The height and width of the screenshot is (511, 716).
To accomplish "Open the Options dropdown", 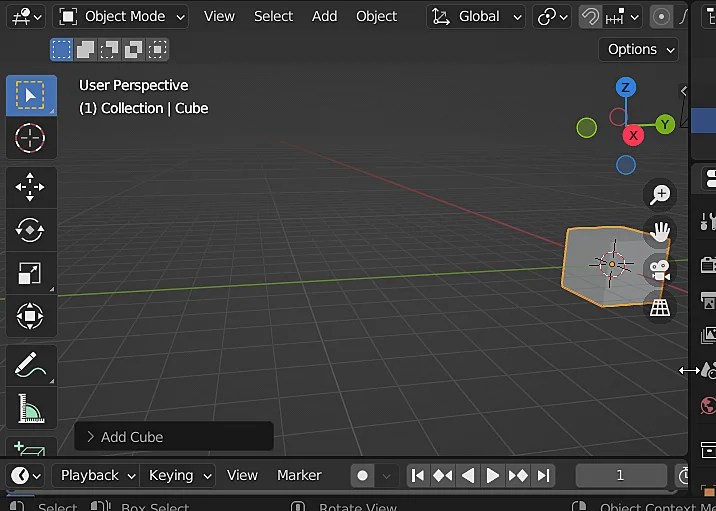I will click(638, 49).
